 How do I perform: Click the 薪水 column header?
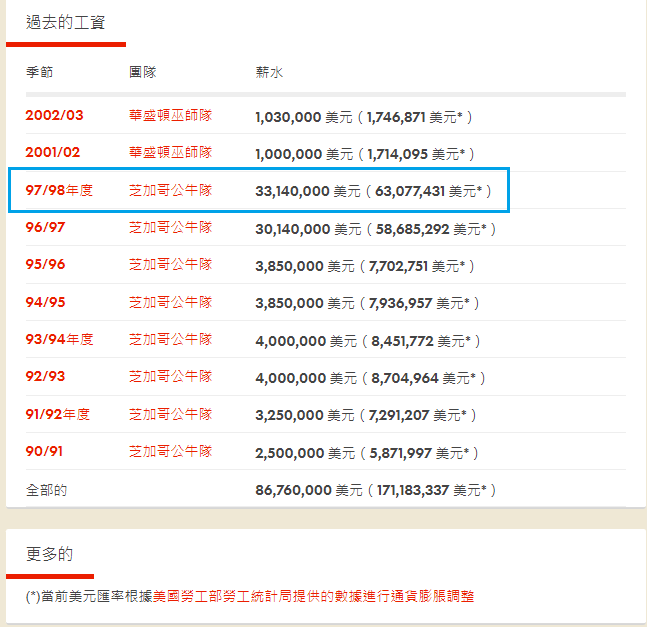269,72
